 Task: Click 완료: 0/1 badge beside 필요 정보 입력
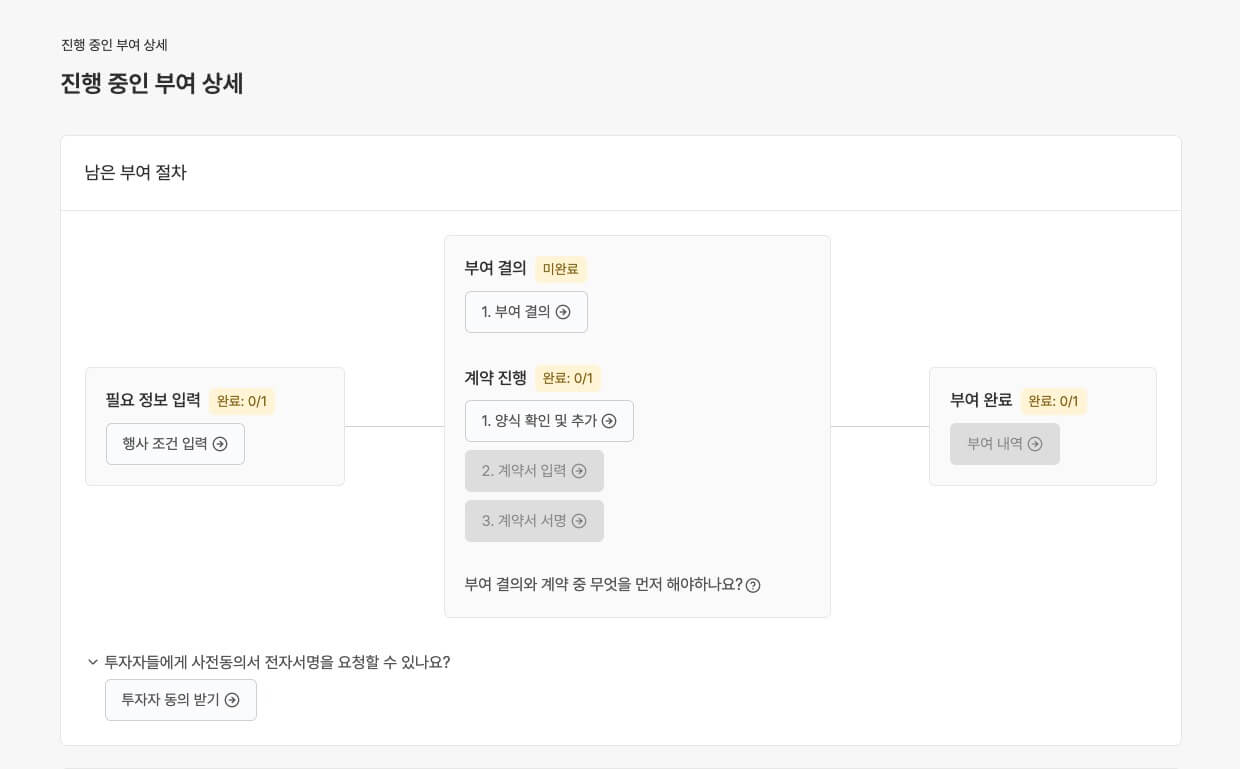(x=242, y=401)
